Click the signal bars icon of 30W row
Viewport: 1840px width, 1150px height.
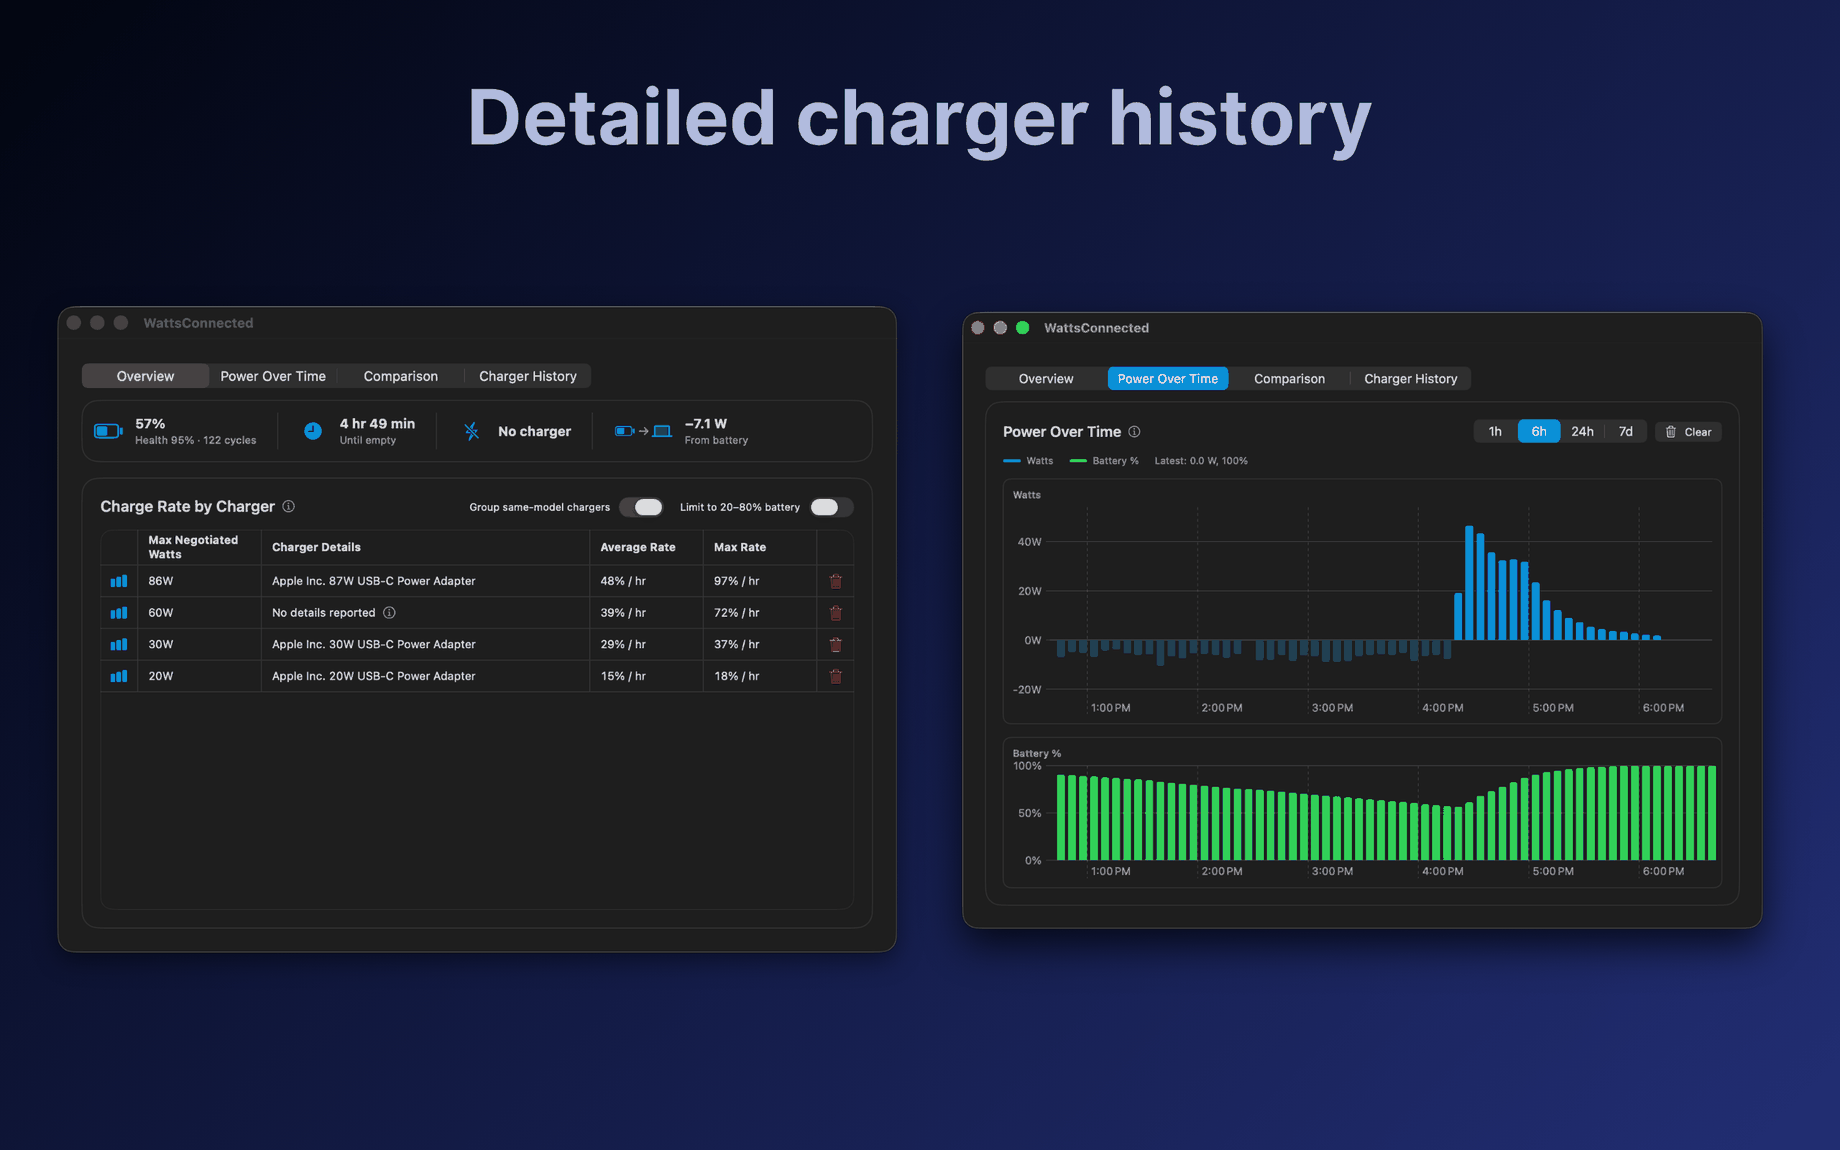tap(119, 645)
